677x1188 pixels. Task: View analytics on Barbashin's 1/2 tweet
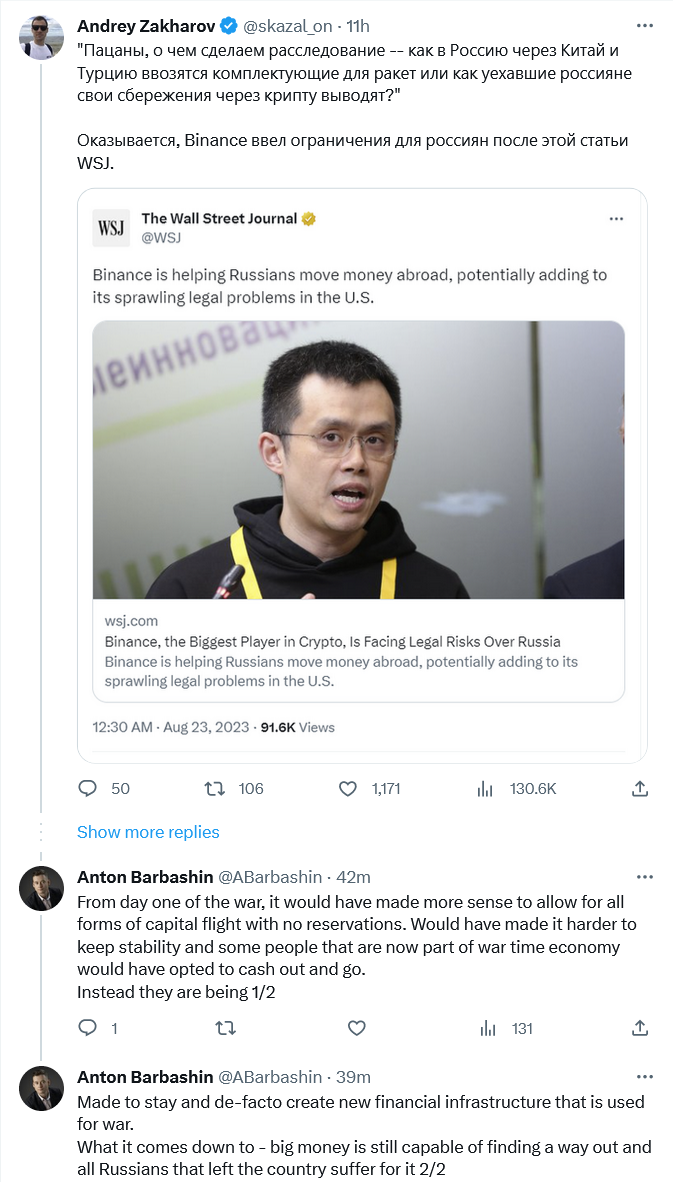coord(488,1028)
